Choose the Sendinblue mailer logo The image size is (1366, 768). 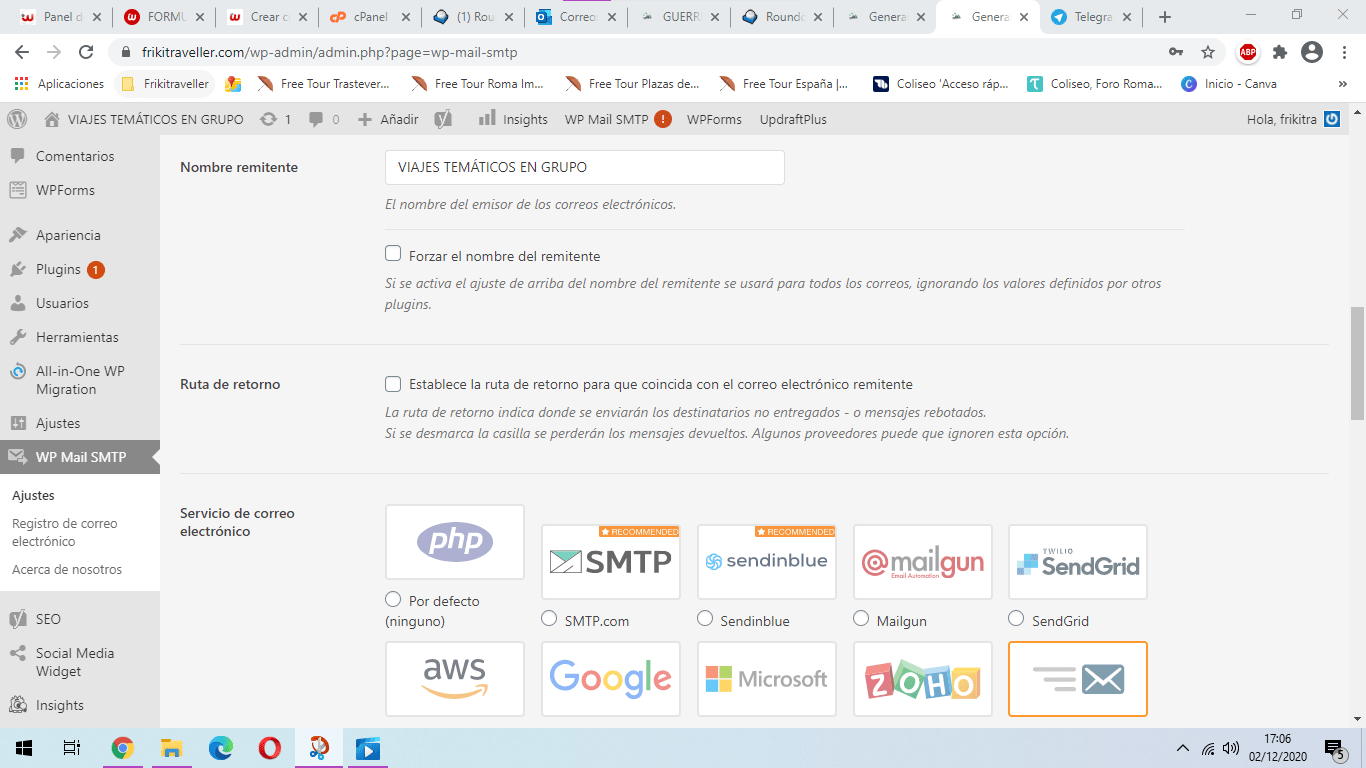click(767, 562)
